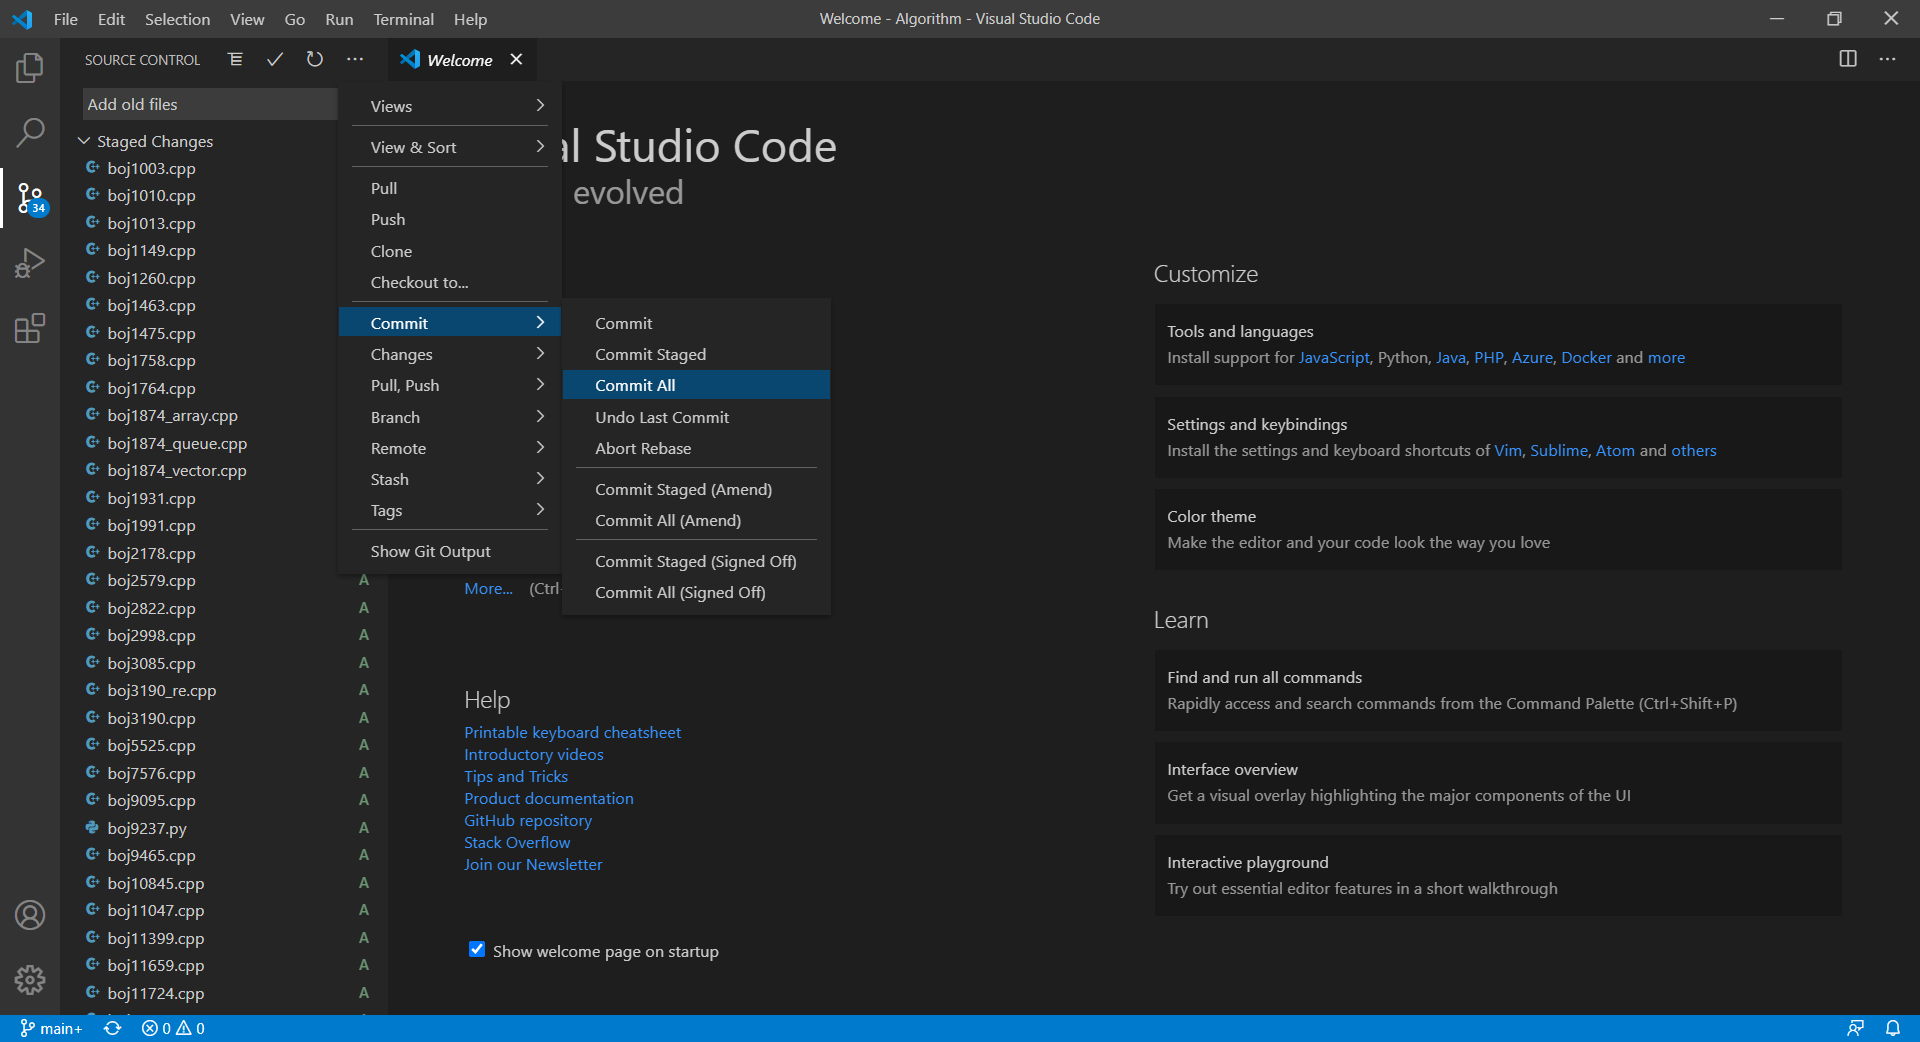This screenshot has height=1042, width=1920.
Task: Open the Manage gear icon
Action: pos(30,980)
